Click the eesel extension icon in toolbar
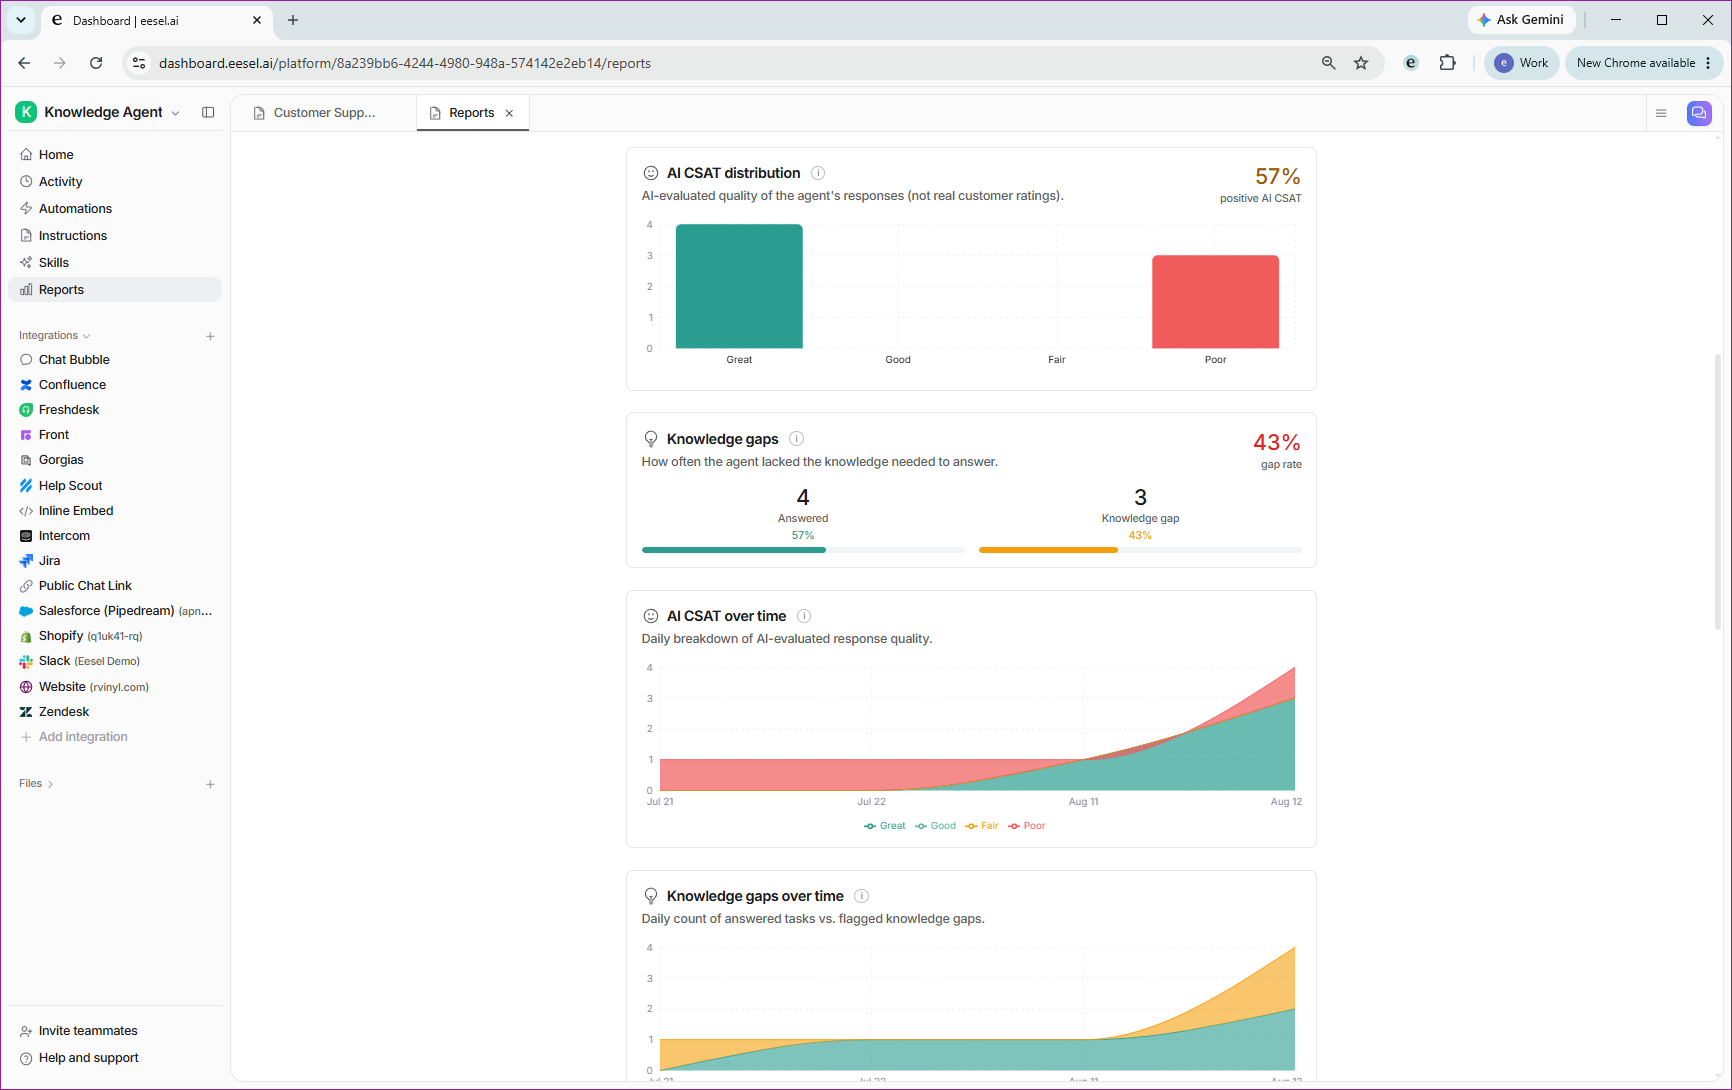Viewport: 1732px width, 1090px height. (1411, 63)
